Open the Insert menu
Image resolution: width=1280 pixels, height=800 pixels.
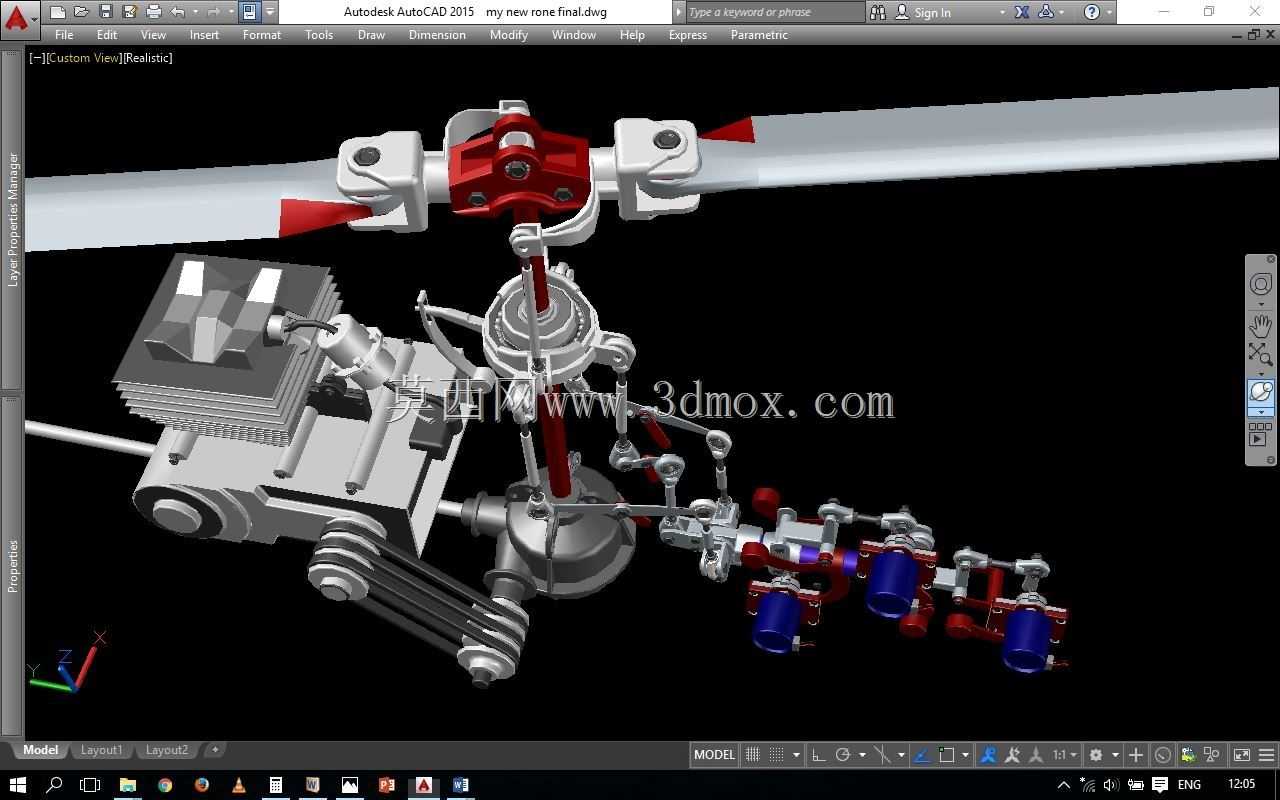204,35
